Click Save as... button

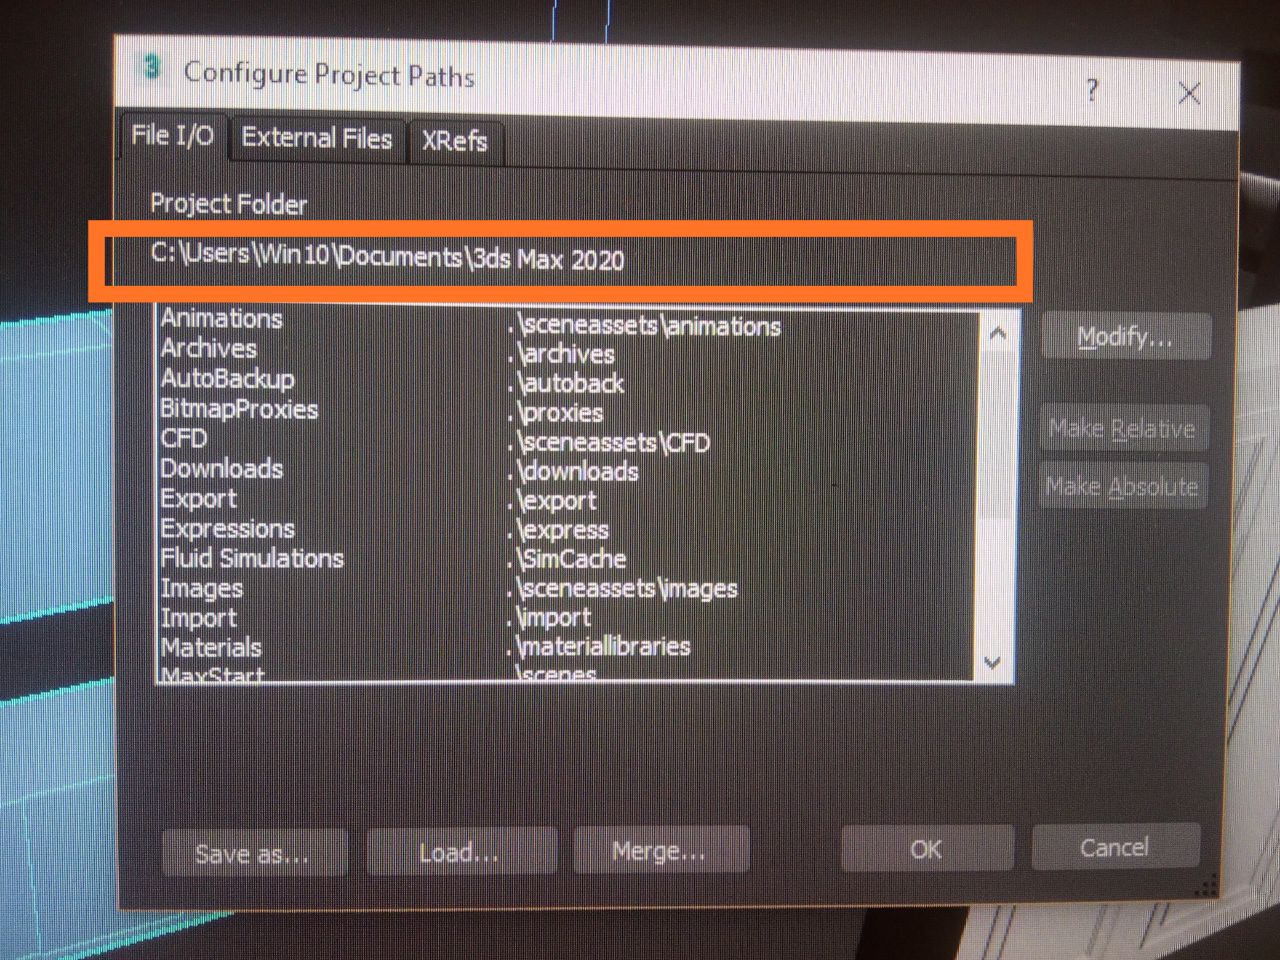point(253,854)
